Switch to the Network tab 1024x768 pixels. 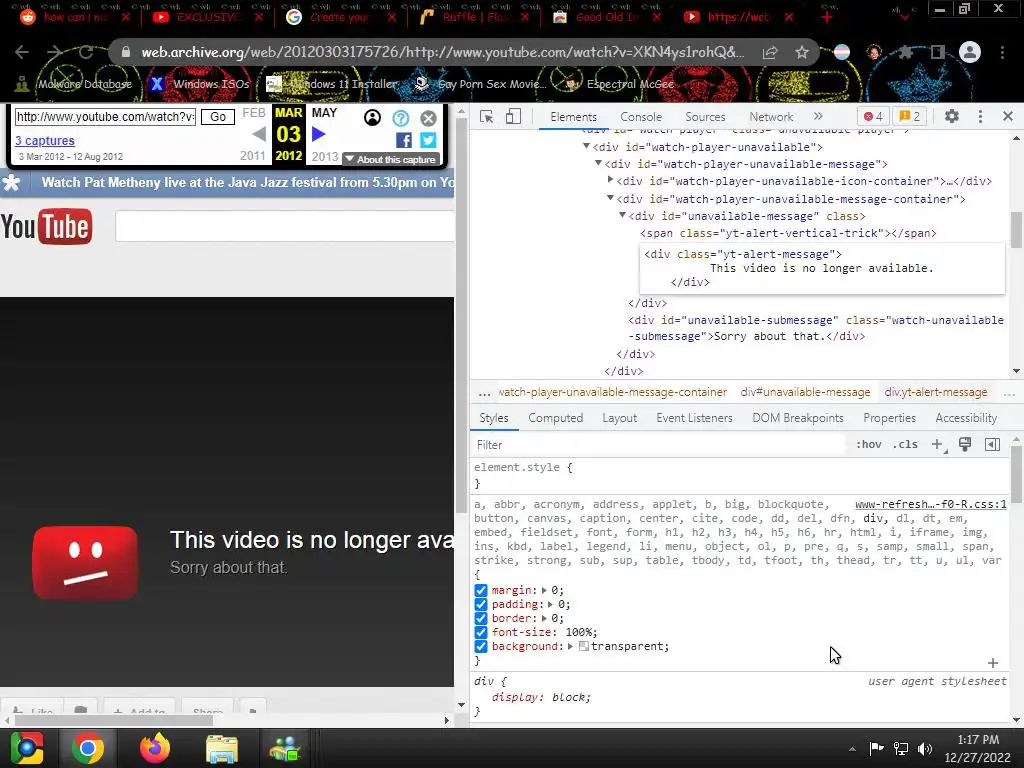coord(771,116)
